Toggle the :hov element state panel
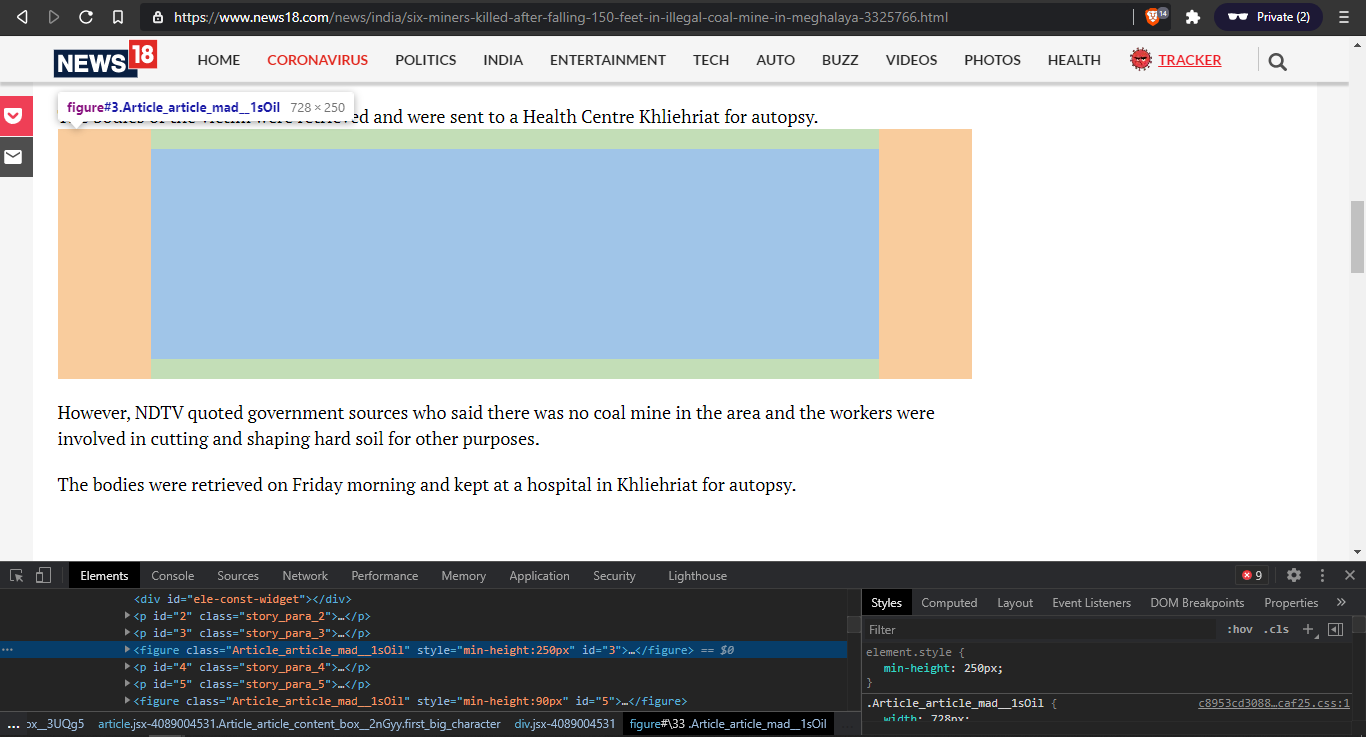The width and height of the screenshot is (1366, 737). 1240,629
